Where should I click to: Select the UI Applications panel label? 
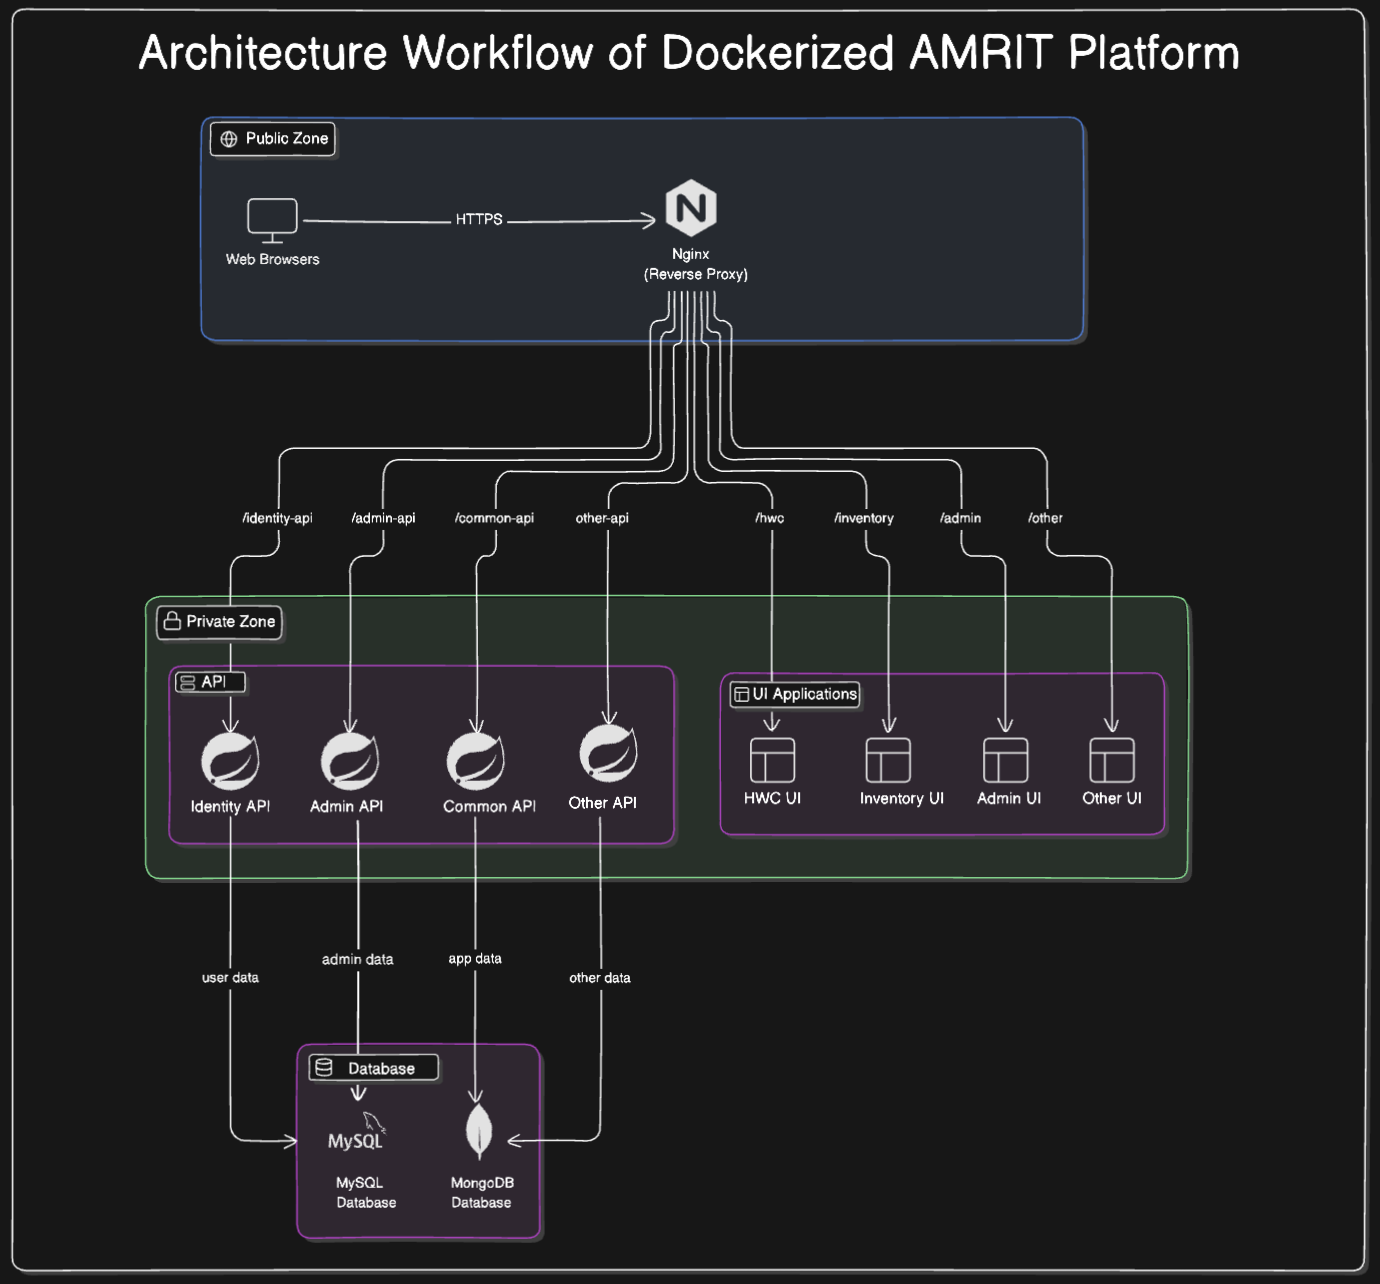click(796, 694)
